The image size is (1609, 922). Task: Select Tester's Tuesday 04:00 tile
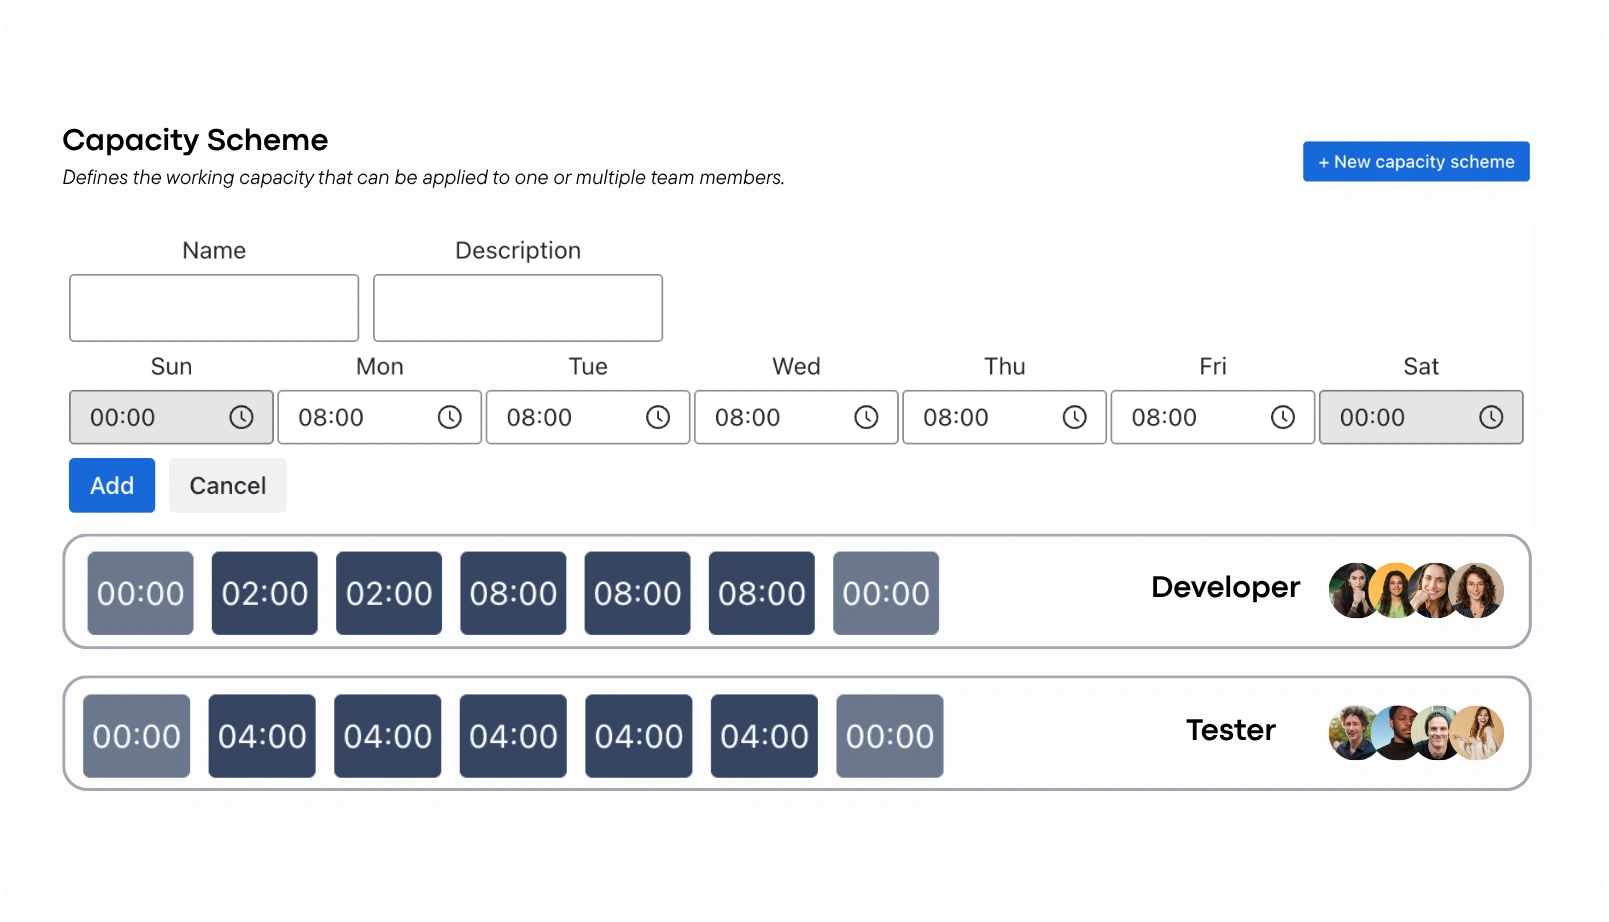click(x=388, y=736)
